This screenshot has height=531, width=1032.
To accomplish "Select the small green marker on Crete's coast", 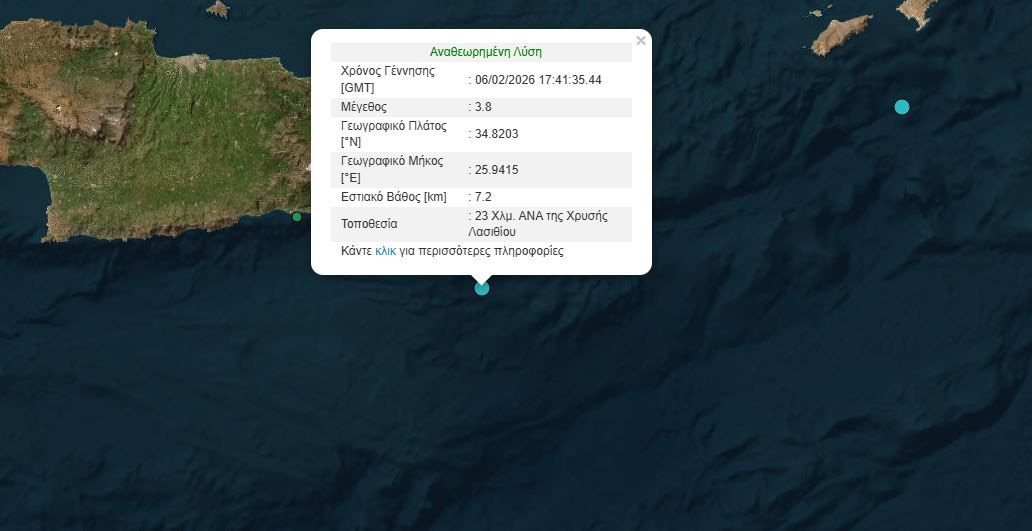I will coord(297,217).
